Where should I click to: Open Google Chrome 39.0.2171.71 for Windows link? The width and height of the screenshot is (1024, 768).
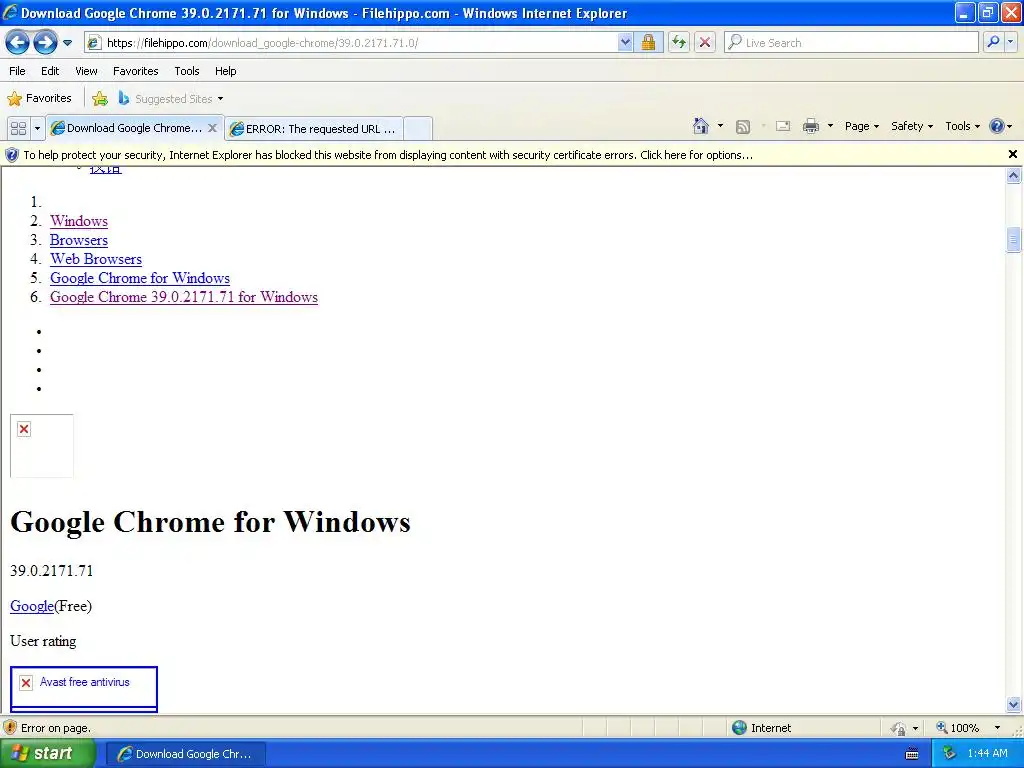coord(184,296)
